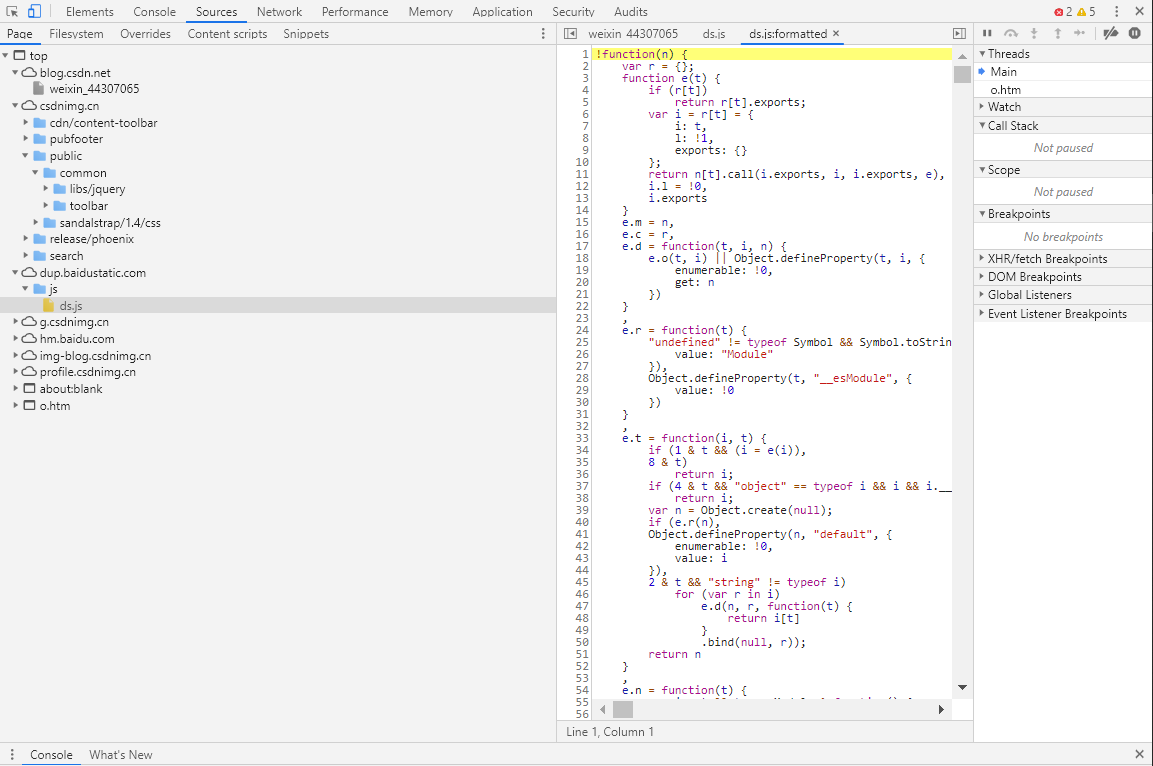The height and width of the screenshot is (766, 1153).
Task: Click the step into icon
Action: (1034, 33)
